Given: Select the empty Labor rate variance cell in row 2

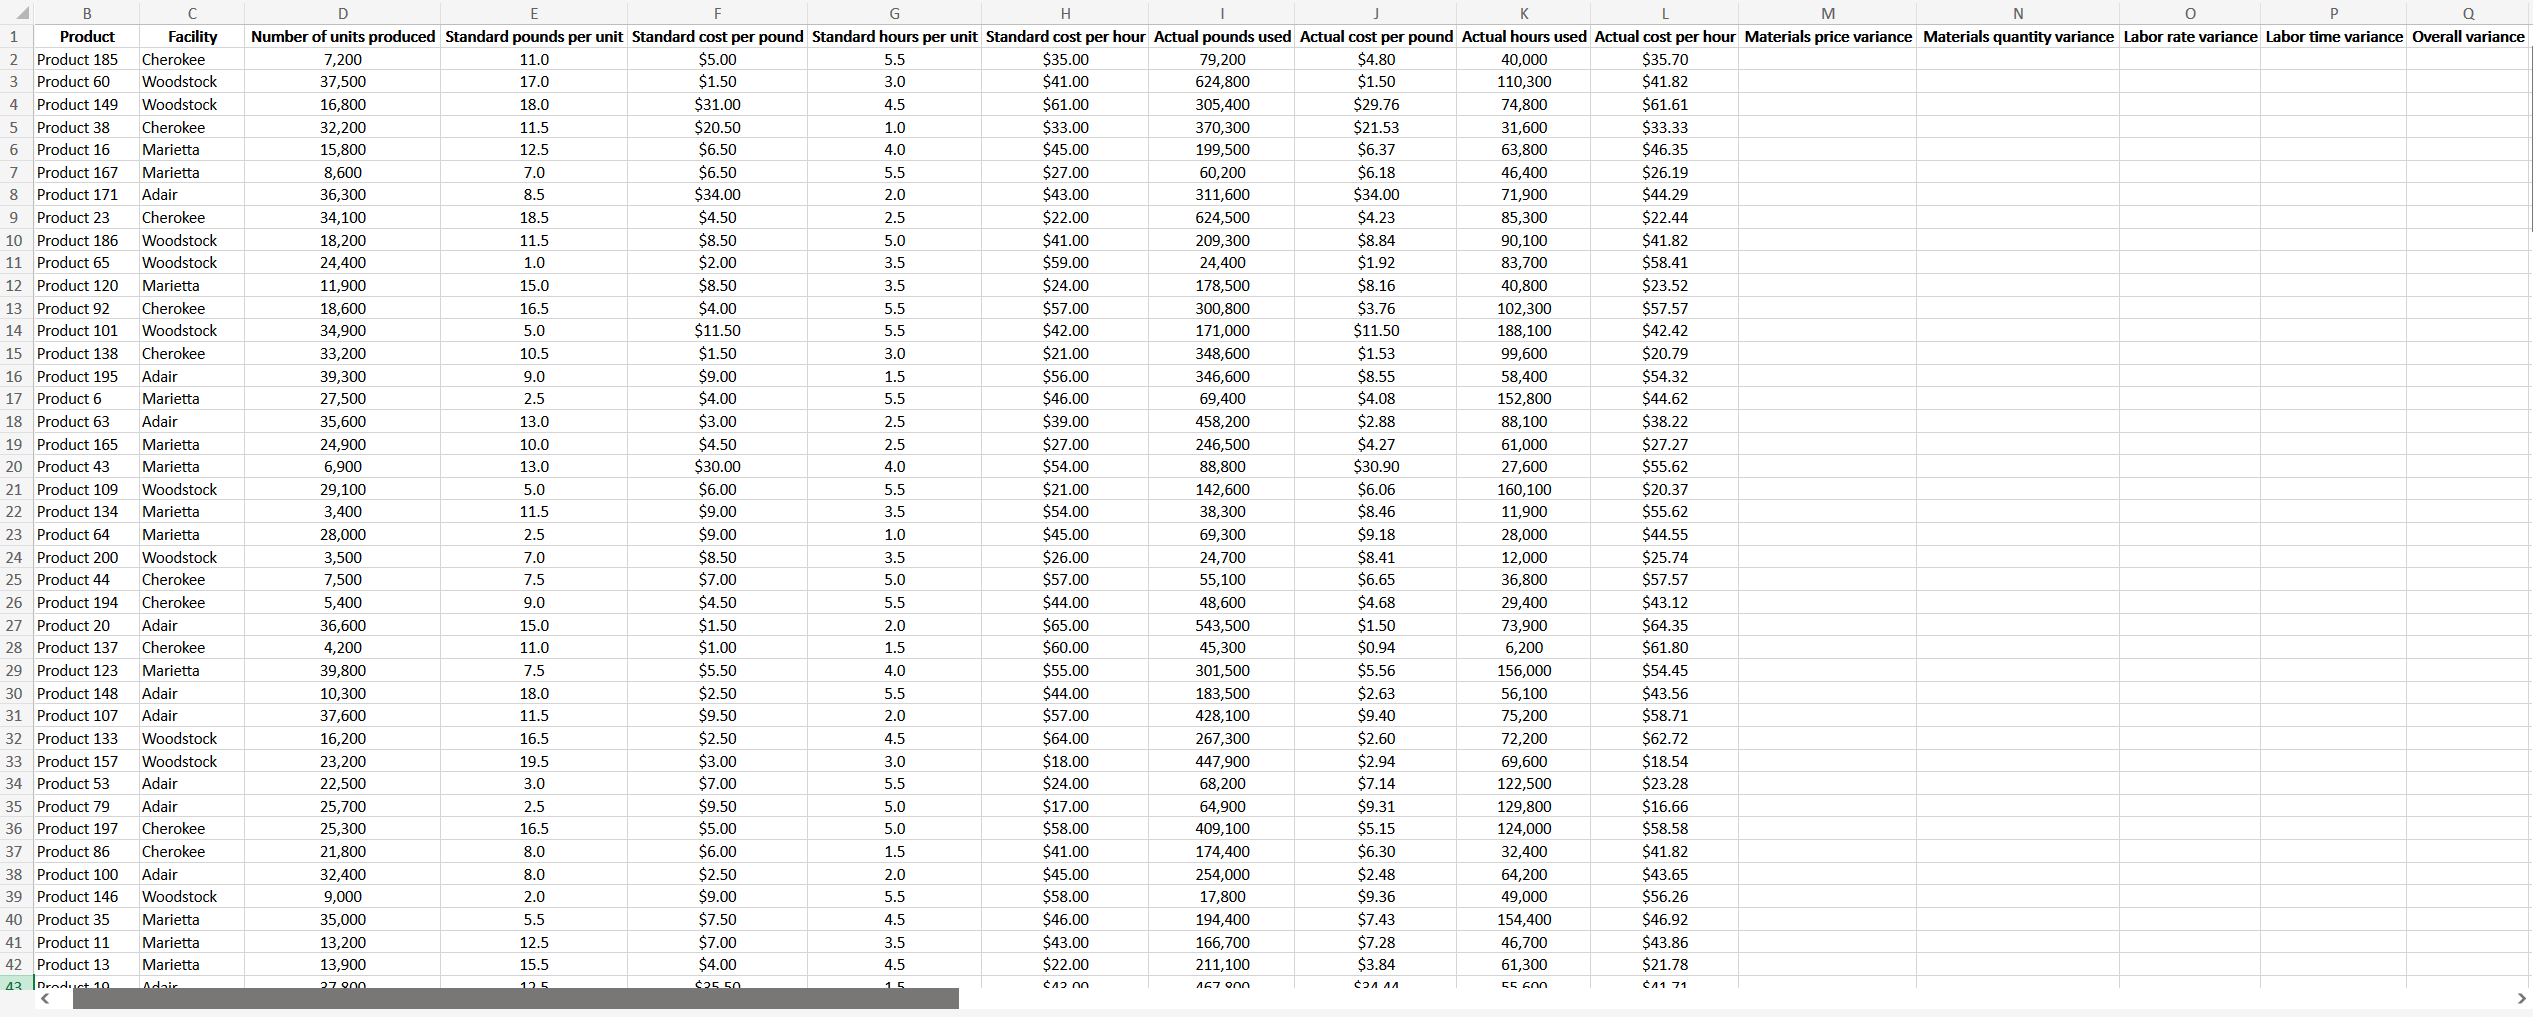Looking at the screenshot, I should tap(2189, 59).
